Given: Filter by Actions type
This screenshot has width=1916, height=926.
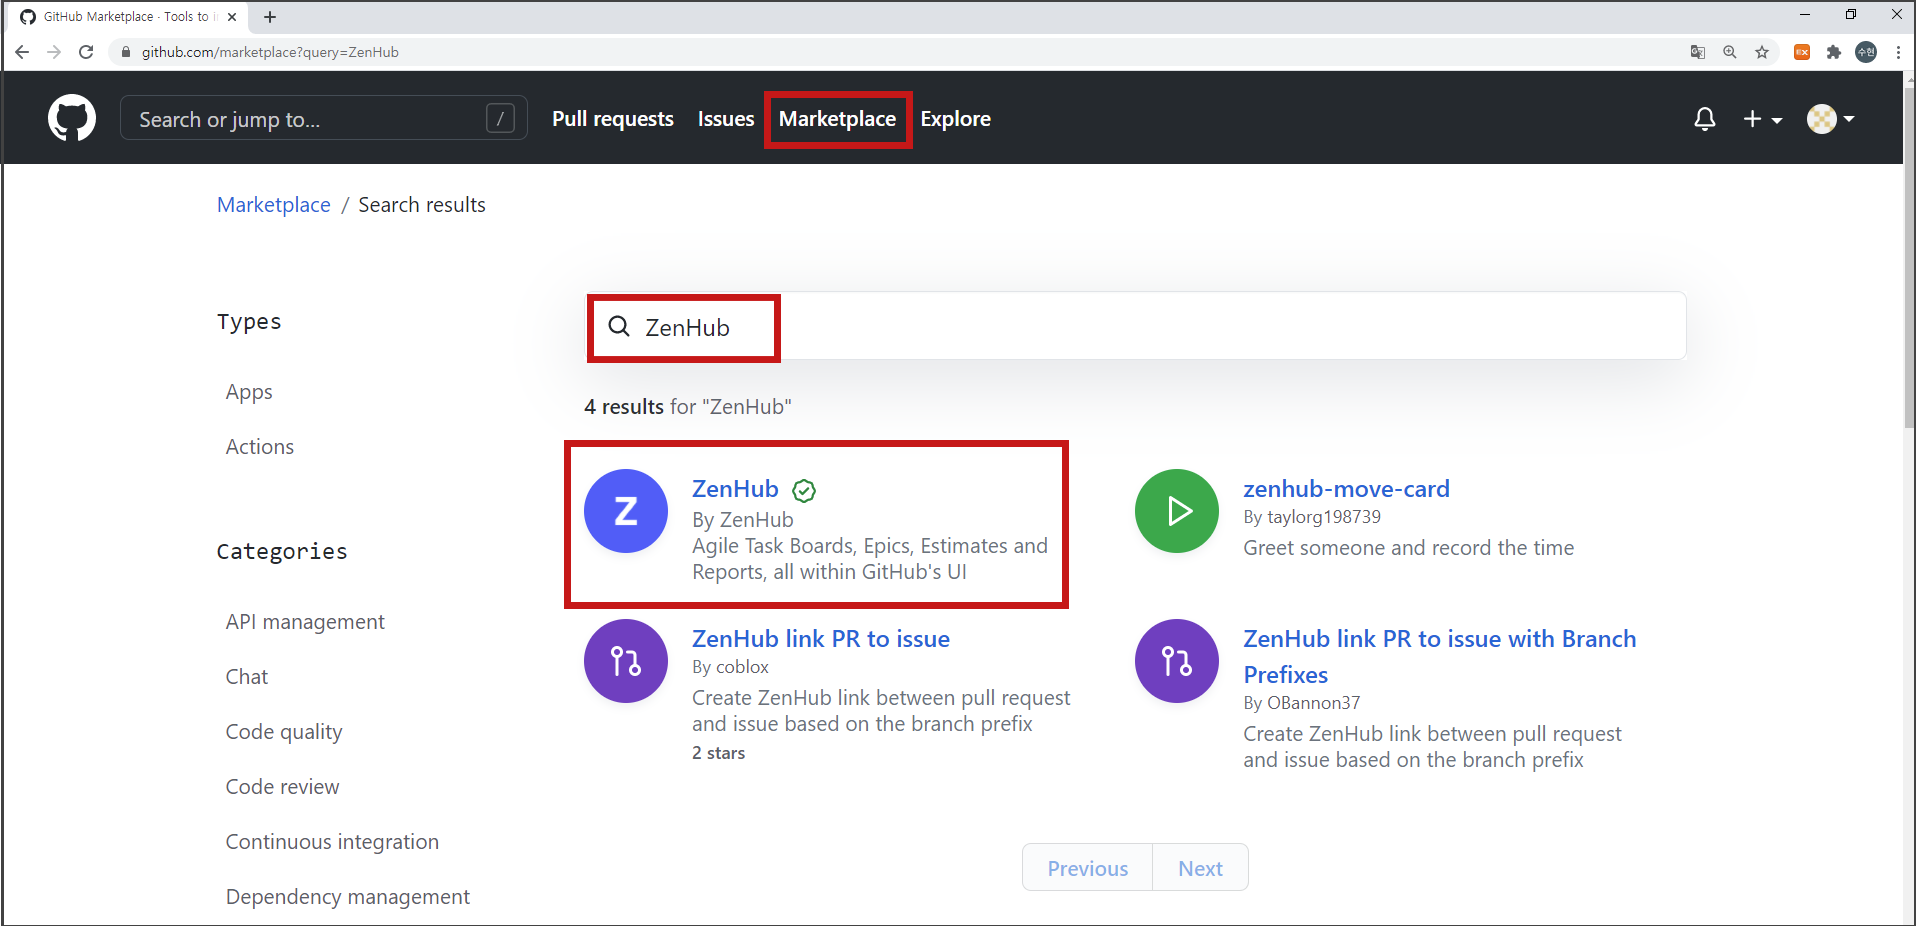Looking at the screenshot, I should 260,447.
